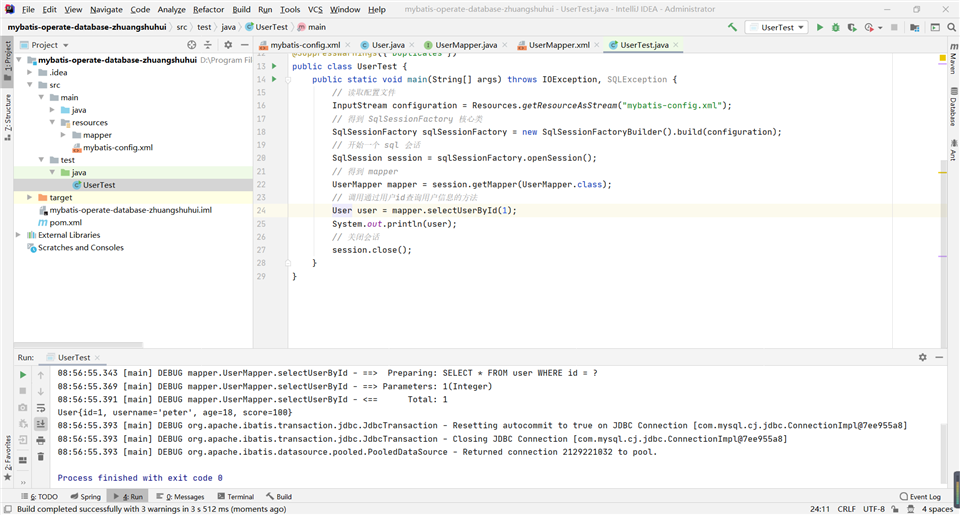Open Maven tool window on right edge
This screenshot has height=515, width=960.
click(x=954, y=59)
